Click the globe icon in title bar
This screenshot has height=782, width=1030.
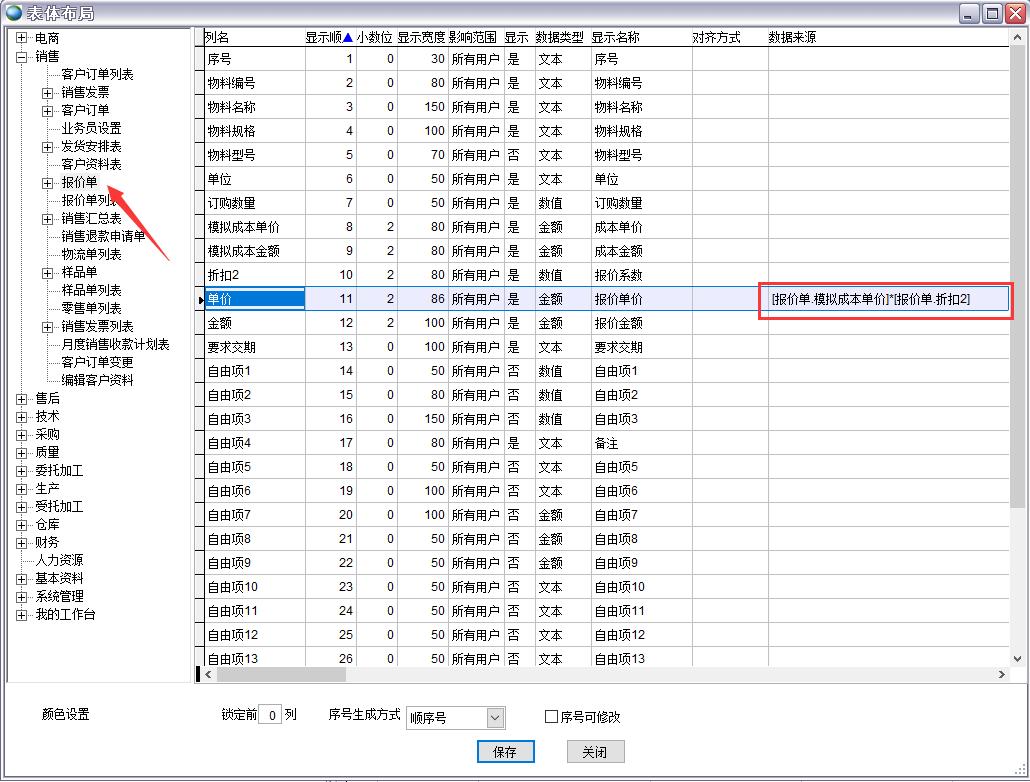(13, 13)
